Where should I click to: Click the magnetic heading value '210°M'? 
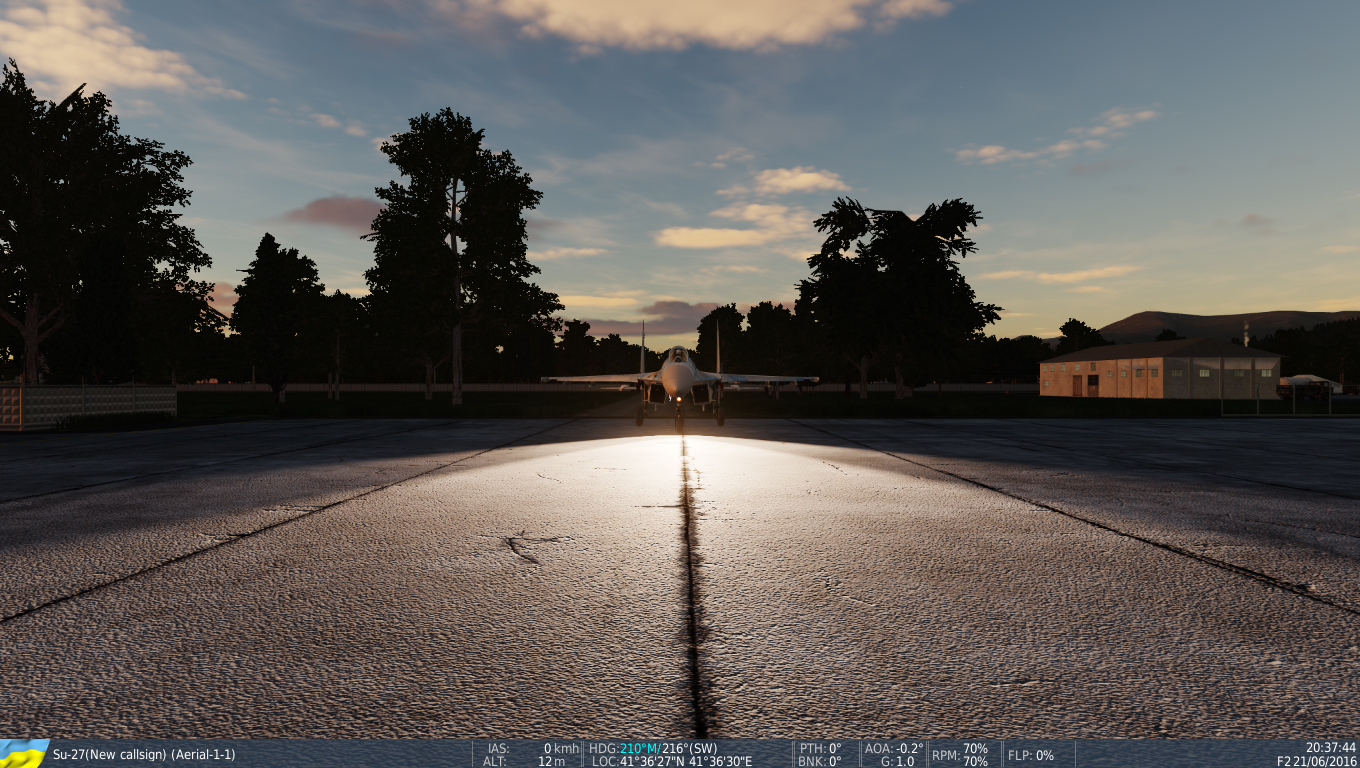(x=640, y=748)
